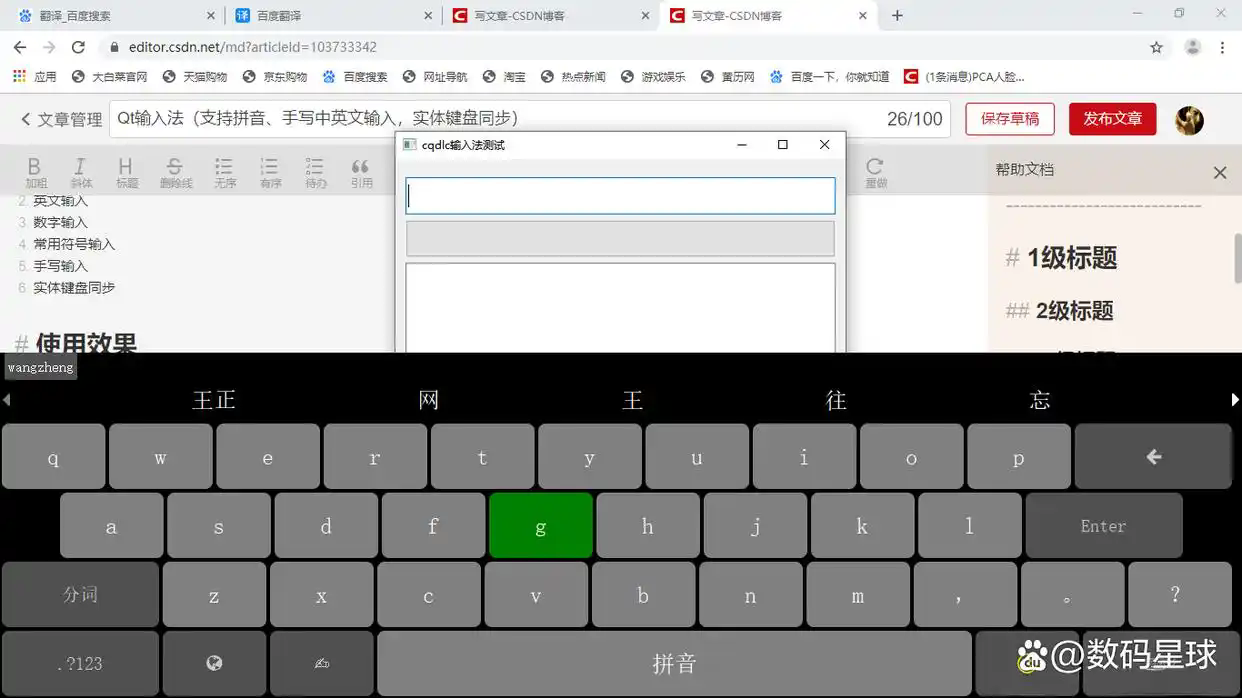Click the 发布文章 publish button
Image resolution: width=1242 pixels, height=698 pixels.
(1112, 119)
